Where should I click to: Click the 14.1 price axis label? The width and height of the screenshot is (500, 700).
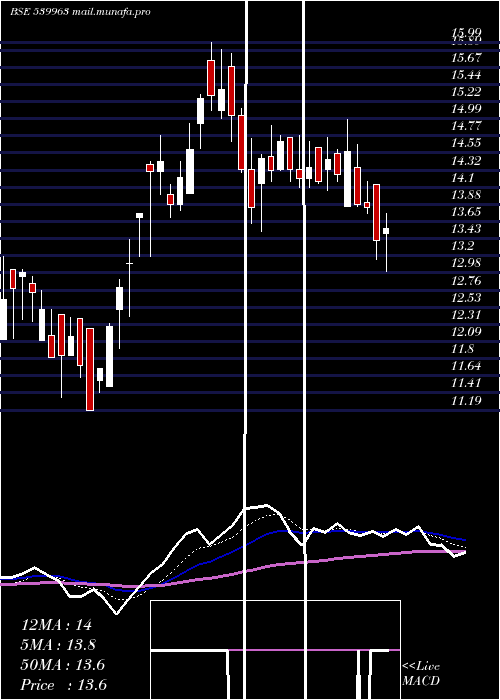point(462,178)
